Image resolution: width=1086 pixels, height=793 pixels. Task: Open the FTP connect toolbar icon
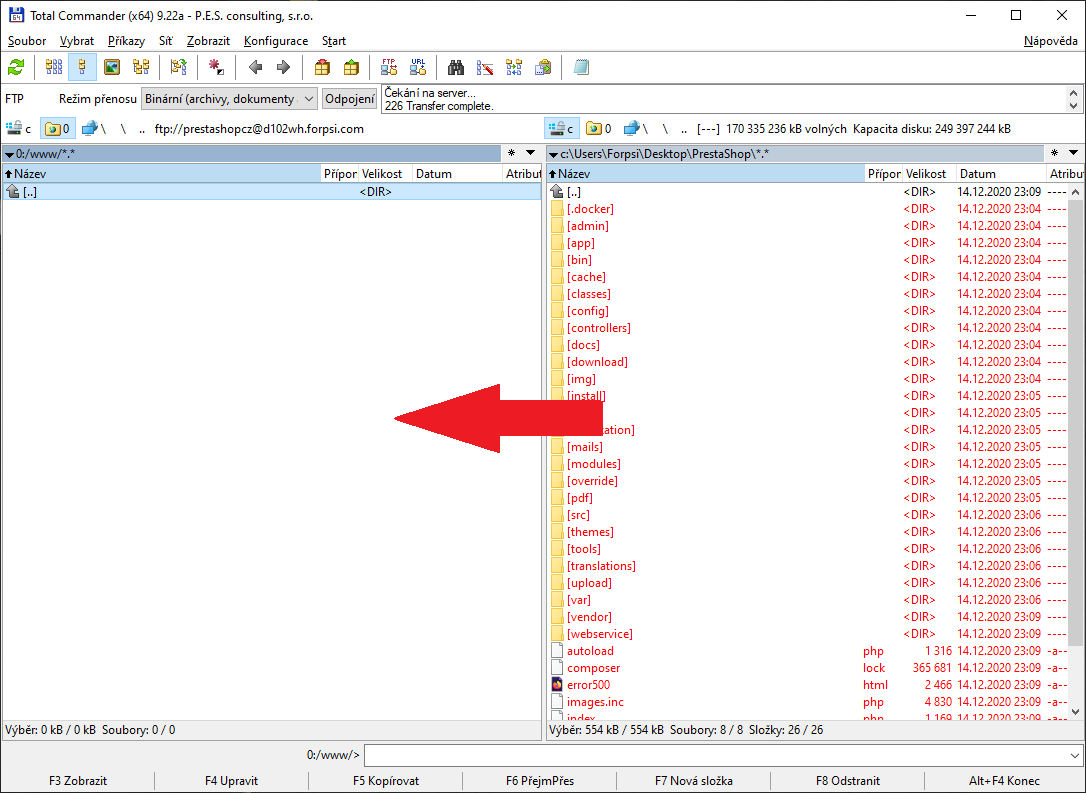389,67
